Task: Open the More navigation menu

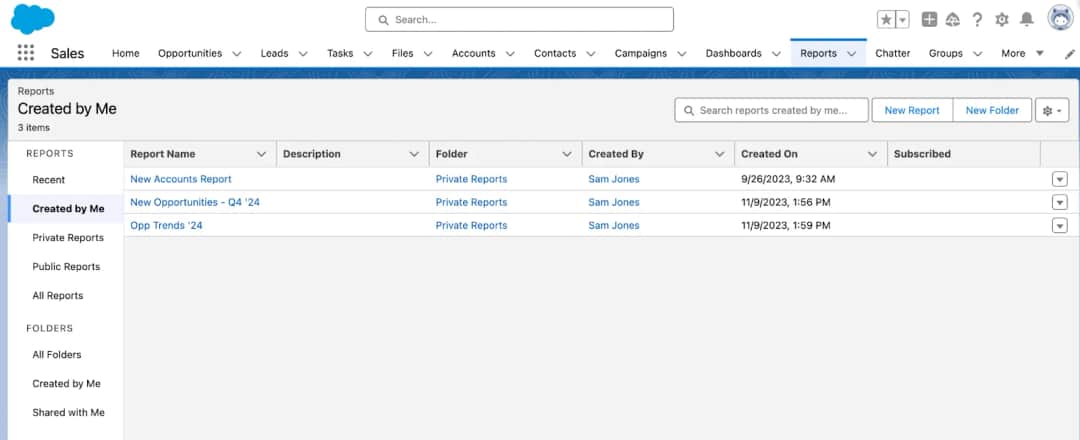Action: click(1023, 53)
